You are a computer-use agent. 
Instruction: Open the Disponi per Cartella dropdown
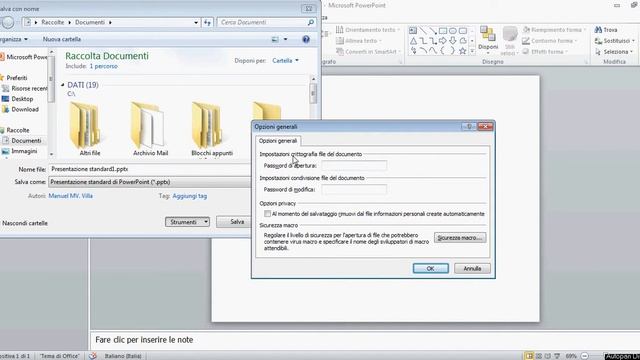(x=285, y=60)
